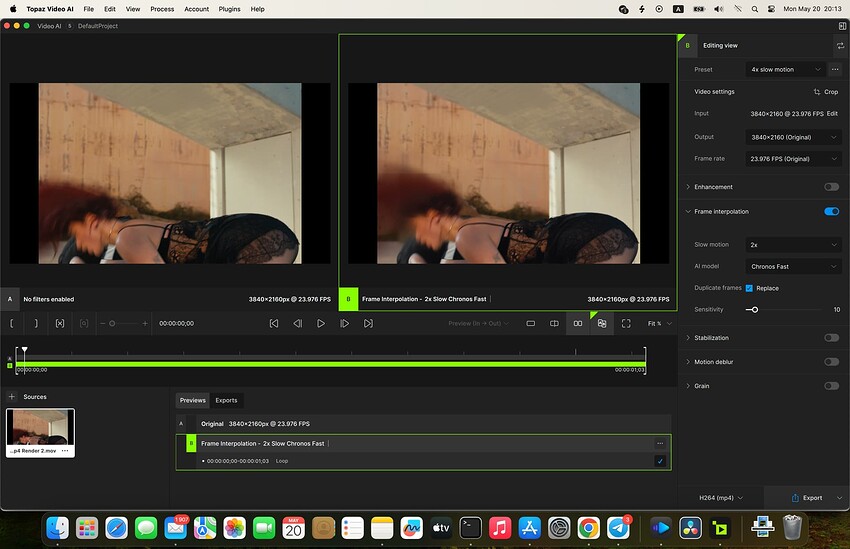Open the AI model Chronos Fast dropdown
850x549 pixels.
(794, 267)
